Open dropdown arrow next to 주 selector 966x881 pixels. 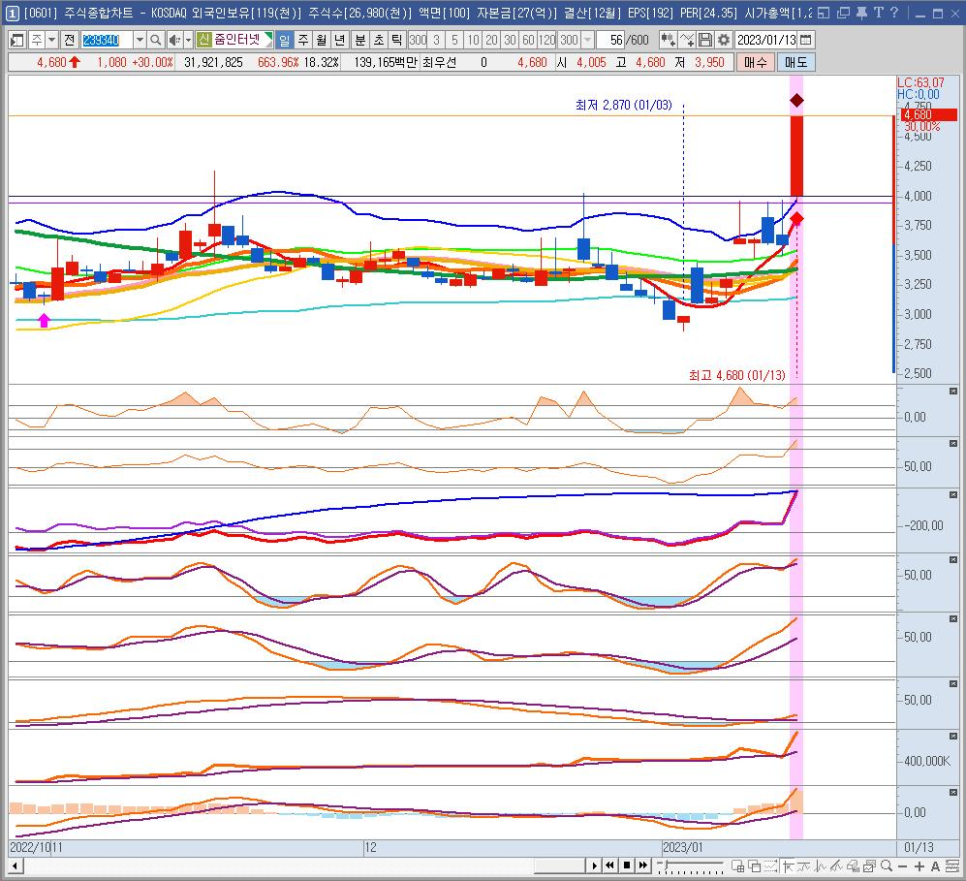[x=52, y=40]
